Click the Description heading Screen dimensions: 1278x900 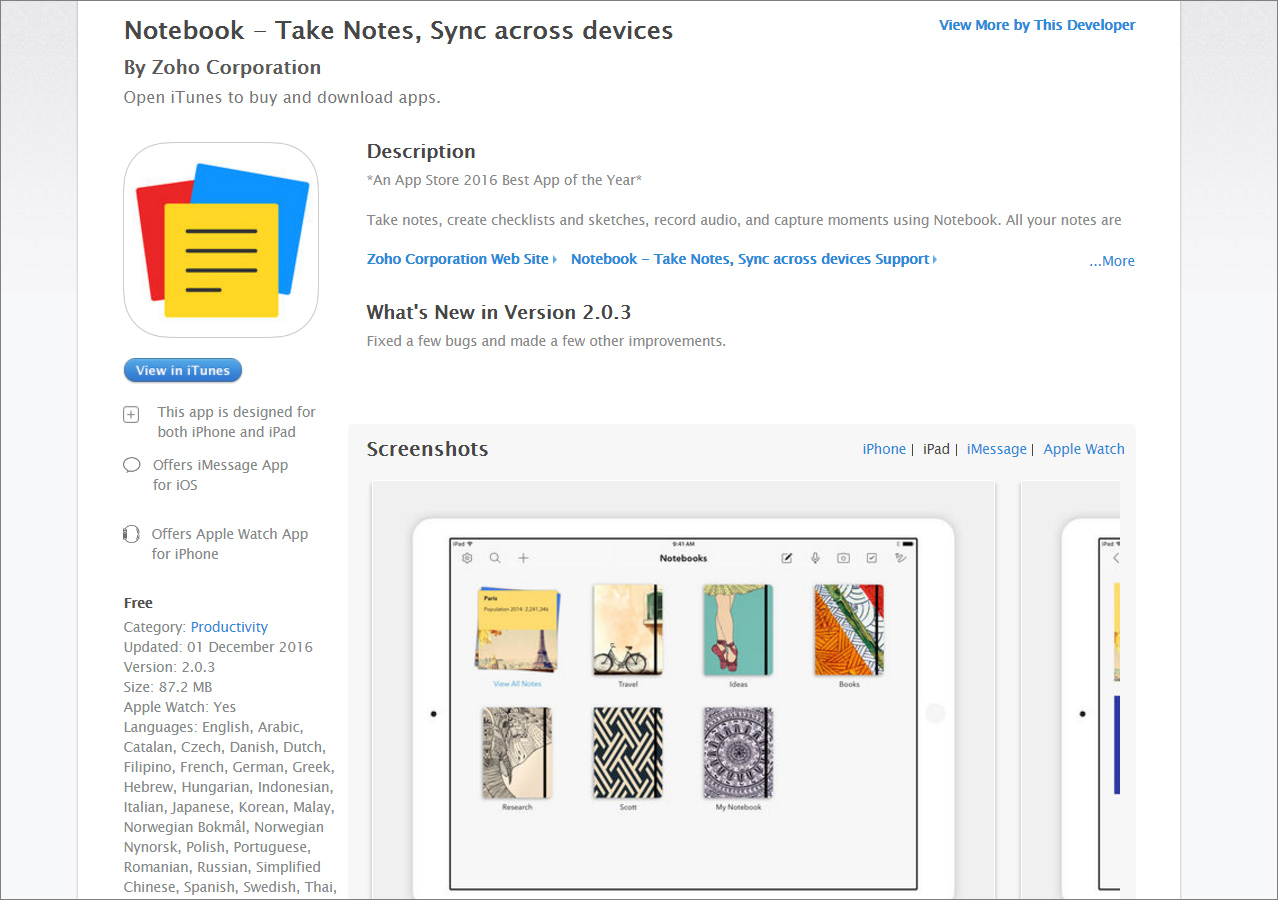coord(421,152)
